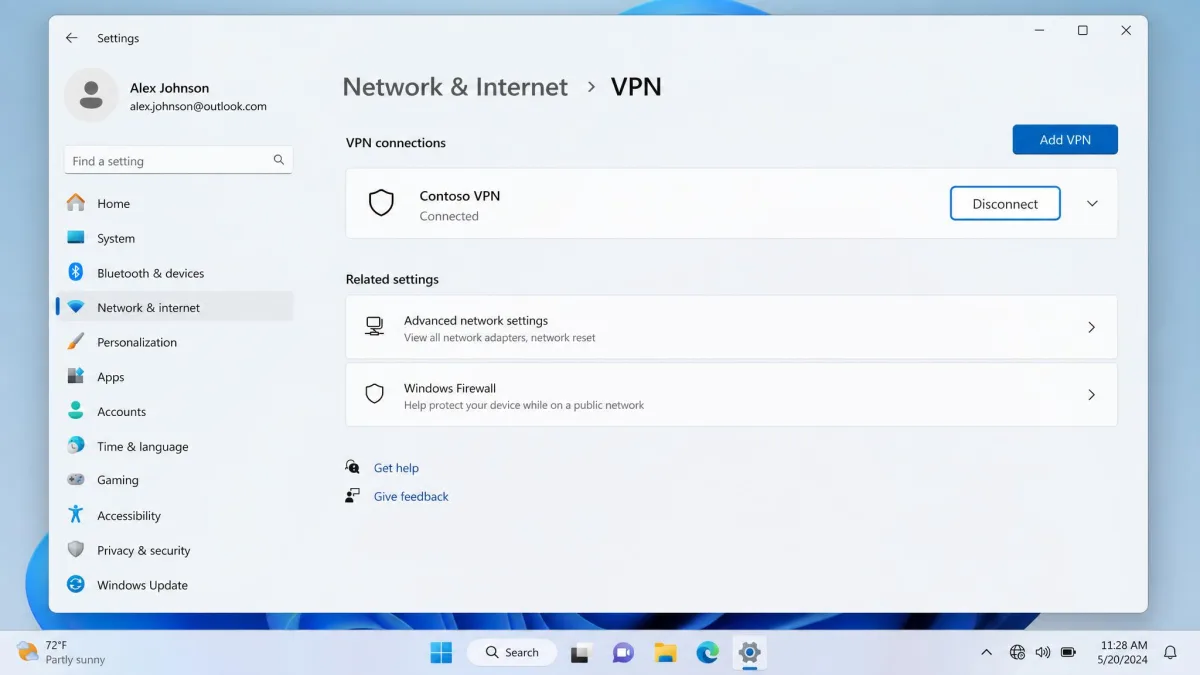Click the Connected status text
The width and height of the screenshot is (1200, 675).
click(449, 216)
